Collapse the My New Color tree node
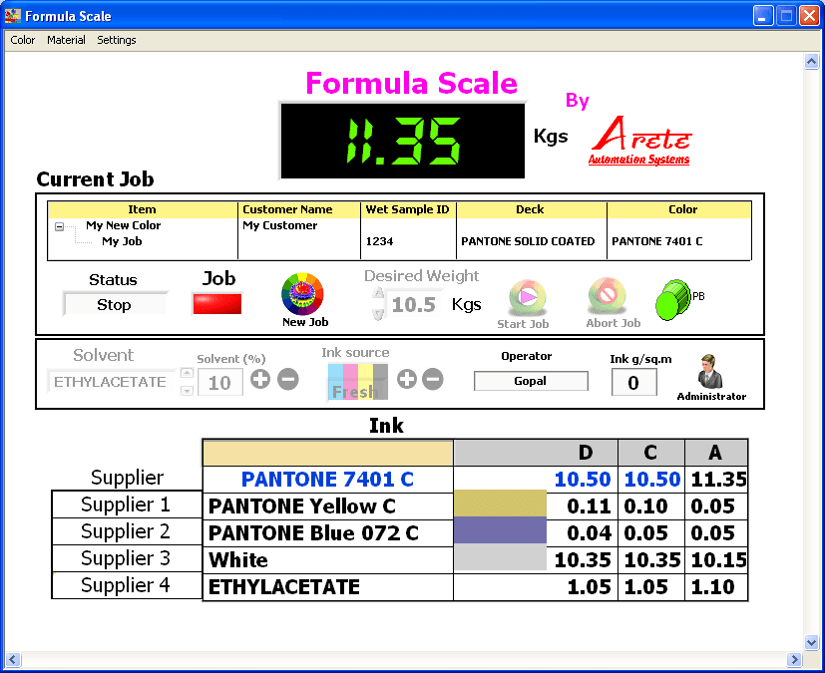825x673 pixels. point(59,227)
